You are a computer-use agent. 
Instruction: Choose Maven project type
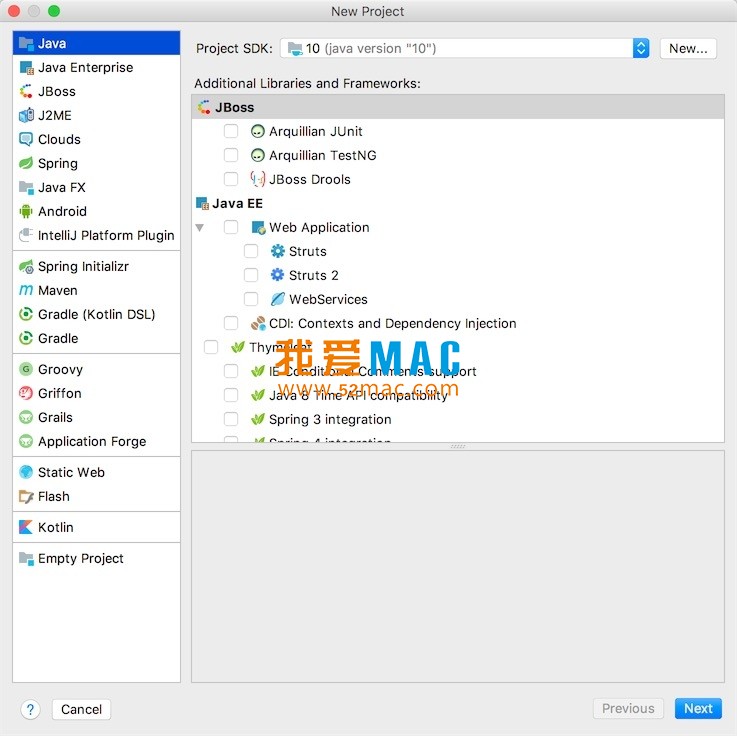pyautogui.click(x=96, y=290)
